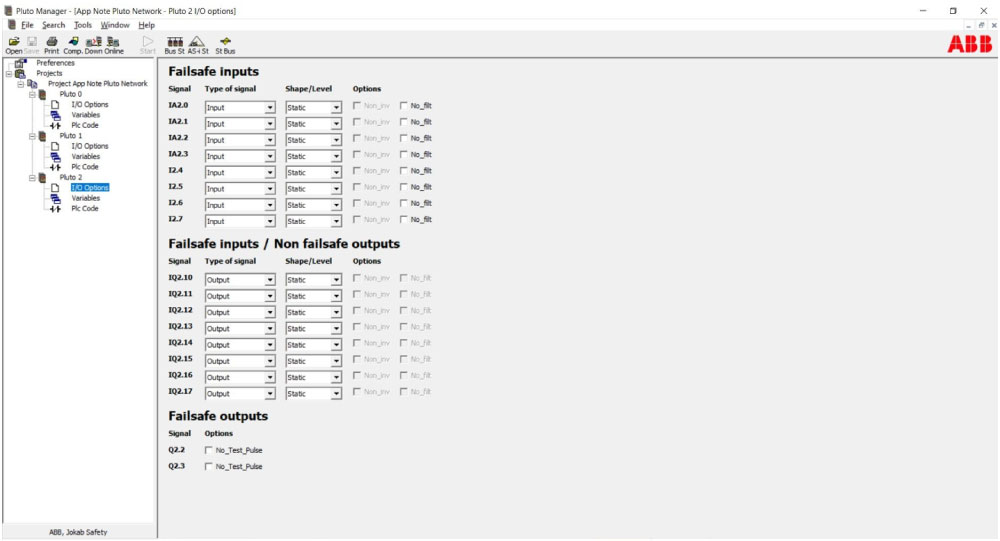Click the Open toolbar icon
Viewport: 1000px width, 541px height.
[x=14, y=42]
